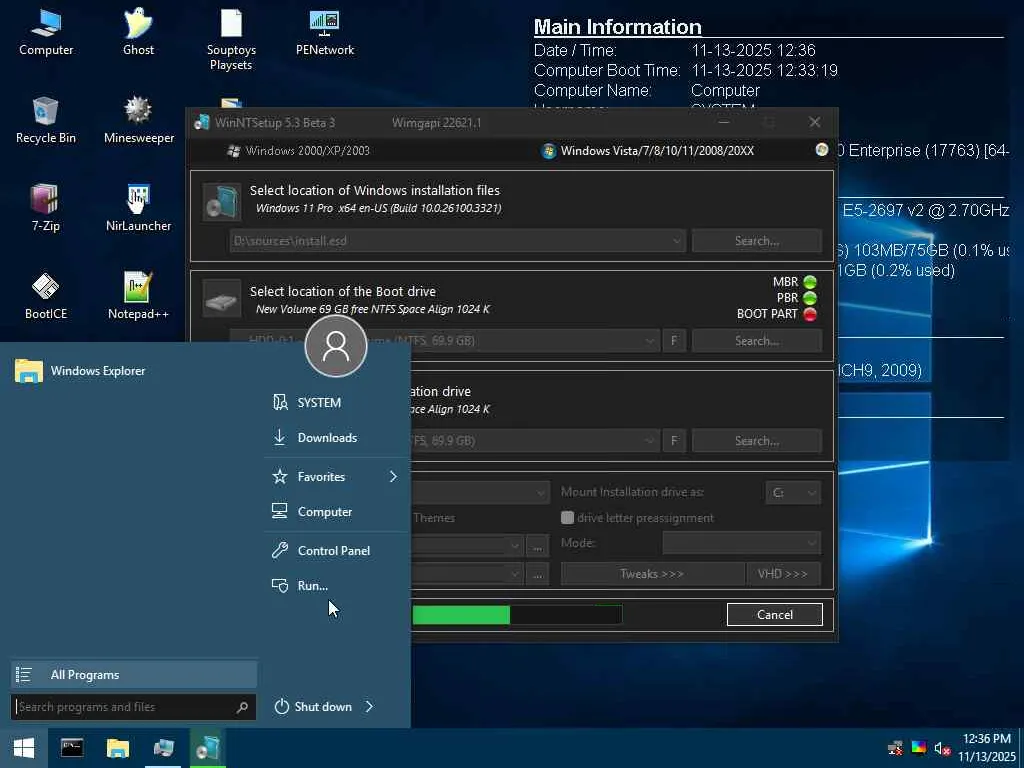Click Search... for installation files
This screenshot has height=768, width=1024.
click(x=757, y=241)
